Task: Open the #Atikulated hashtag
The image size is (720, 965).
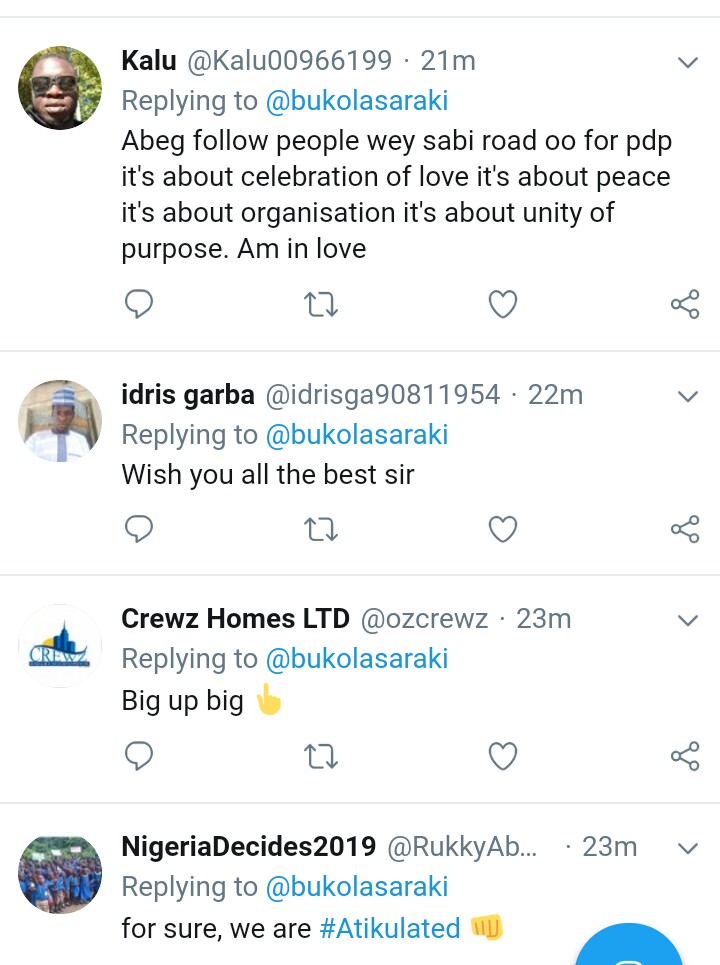Action: click(389, 928)
